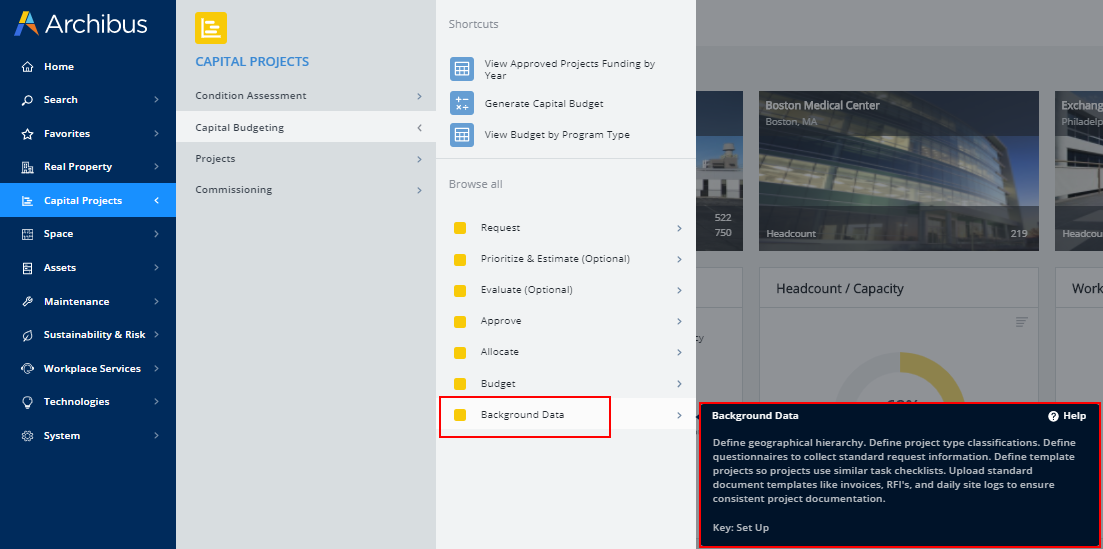Open the Space menu item

(58, 234)
